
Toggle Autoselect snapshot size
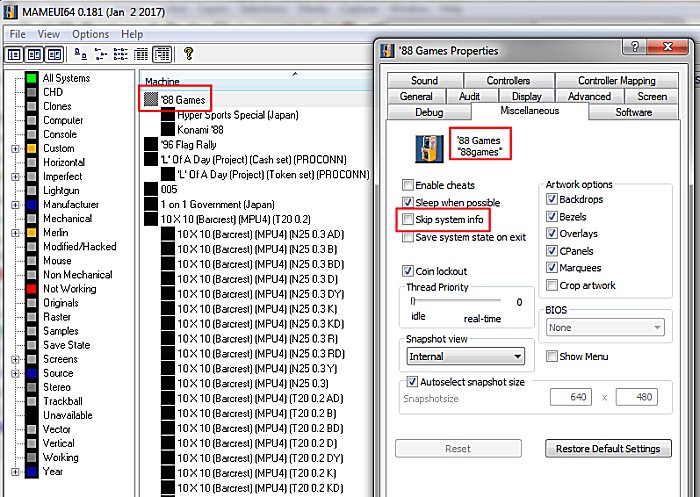click(412, 382)
